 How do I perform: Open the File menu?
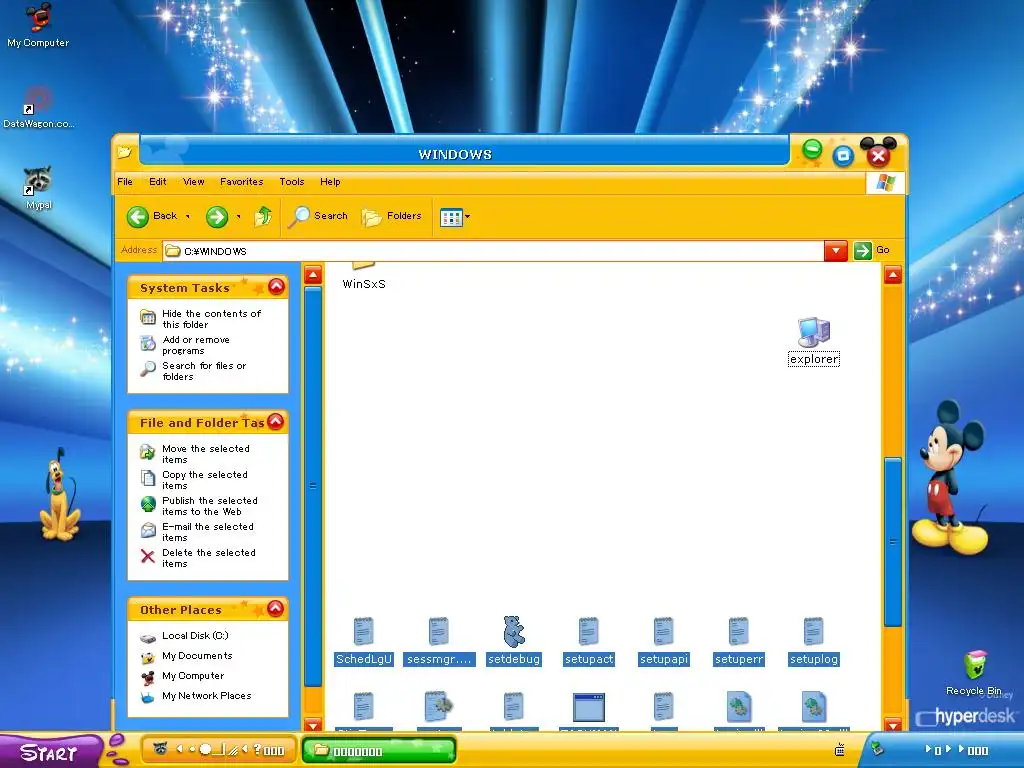[125, 182]
